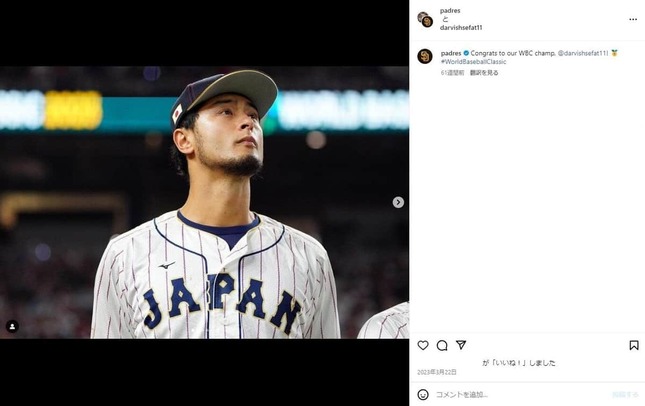This screenshot has width=645, height=406.
Task: Open comments with the speech bubble icon
Action: pyautogui.click(x=442, y=345)
